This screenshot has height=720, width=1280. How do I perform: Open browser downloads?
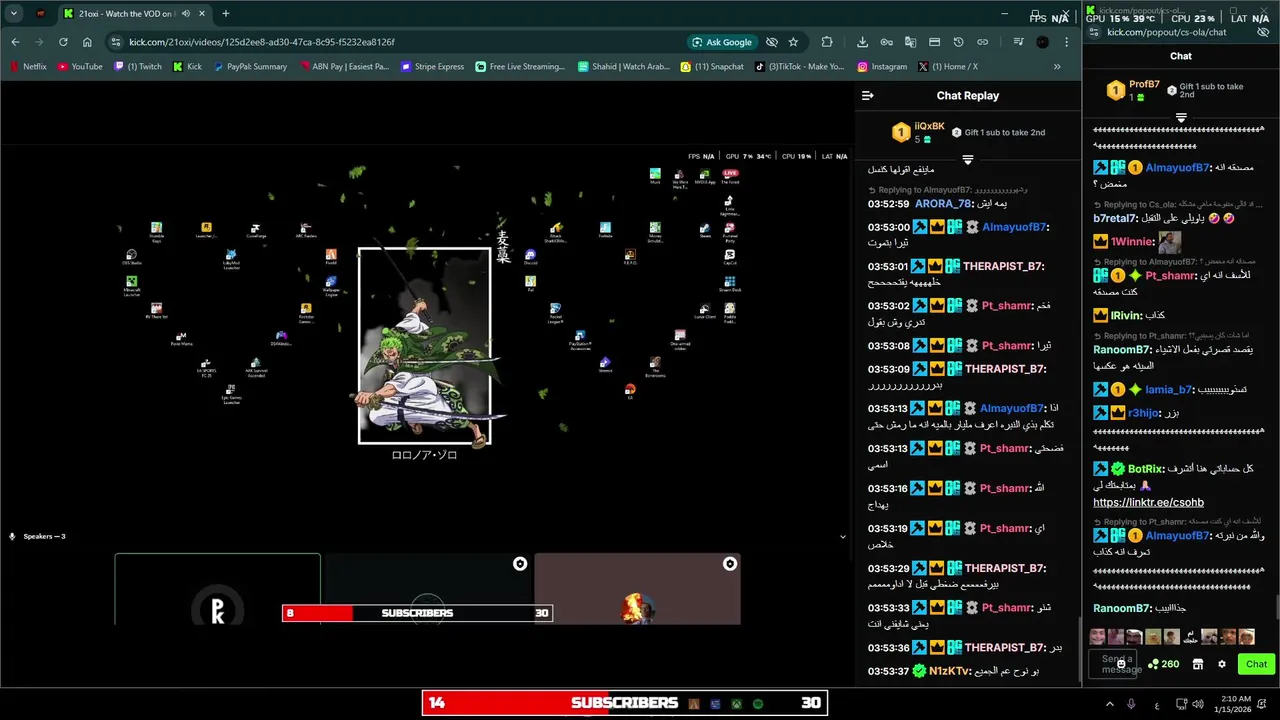(862, 42)
